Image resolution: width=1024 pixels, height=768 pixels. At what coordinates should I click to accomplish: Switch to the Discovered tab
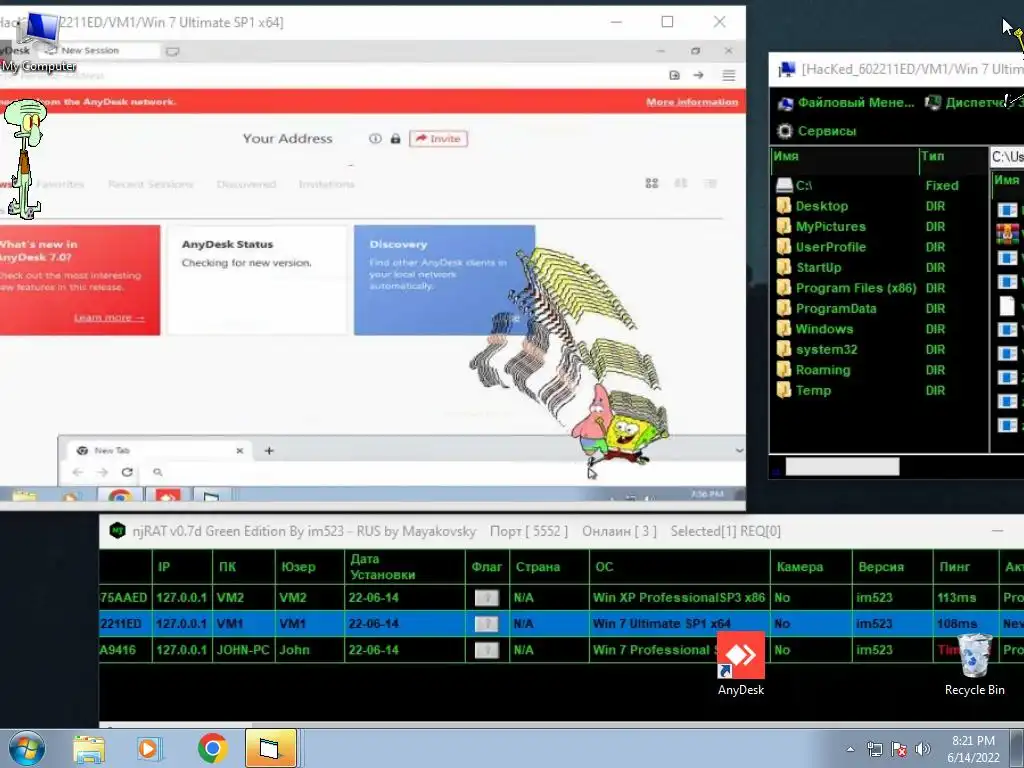point(246,184)
